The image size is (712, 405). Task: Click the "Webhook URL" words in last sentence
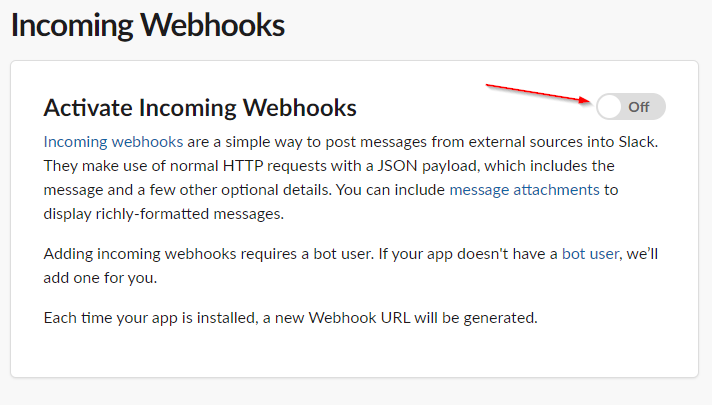coord(359,317)
